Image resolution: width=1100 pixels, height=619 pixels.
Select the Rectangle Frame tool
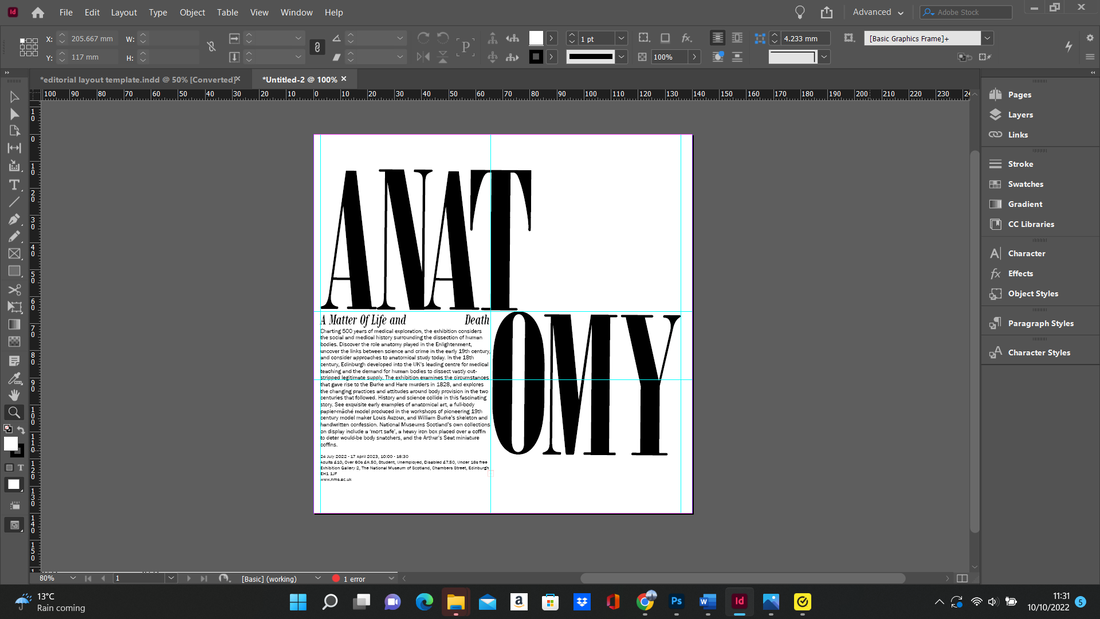(14, 254)
